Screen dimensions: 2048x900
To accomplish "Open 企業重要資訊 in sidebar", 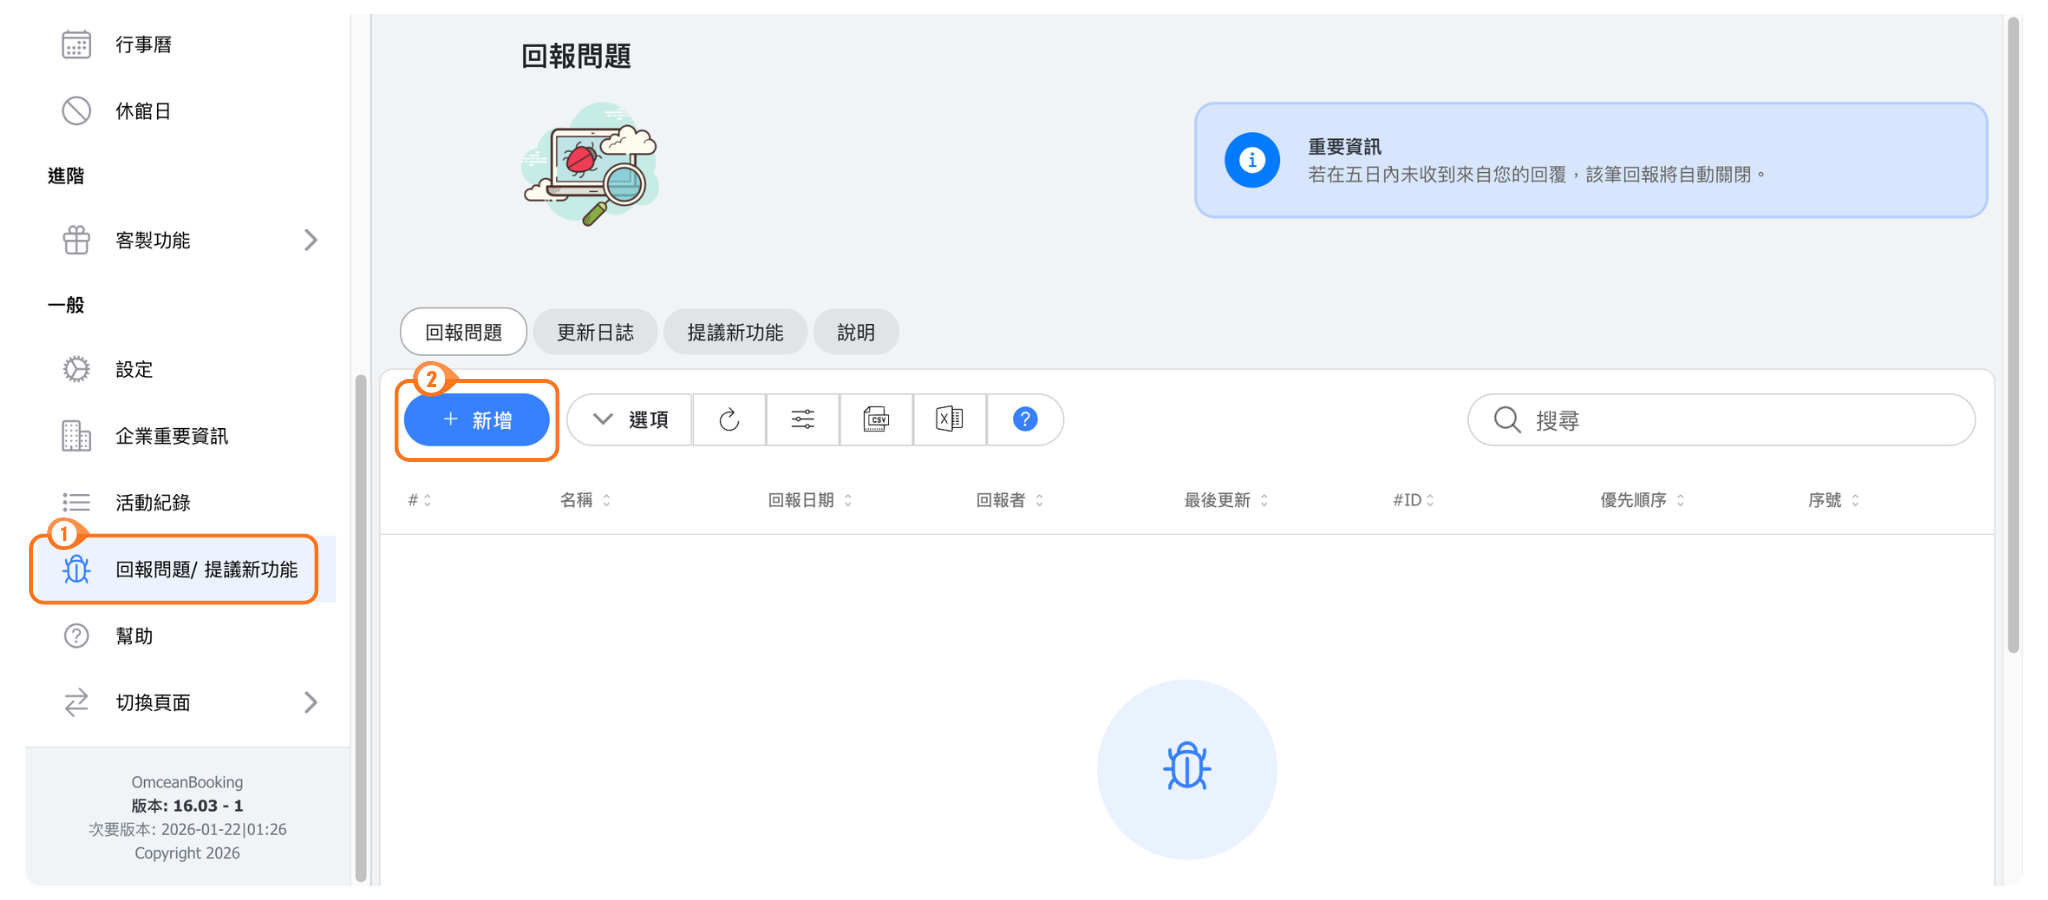I will (171, 436).
